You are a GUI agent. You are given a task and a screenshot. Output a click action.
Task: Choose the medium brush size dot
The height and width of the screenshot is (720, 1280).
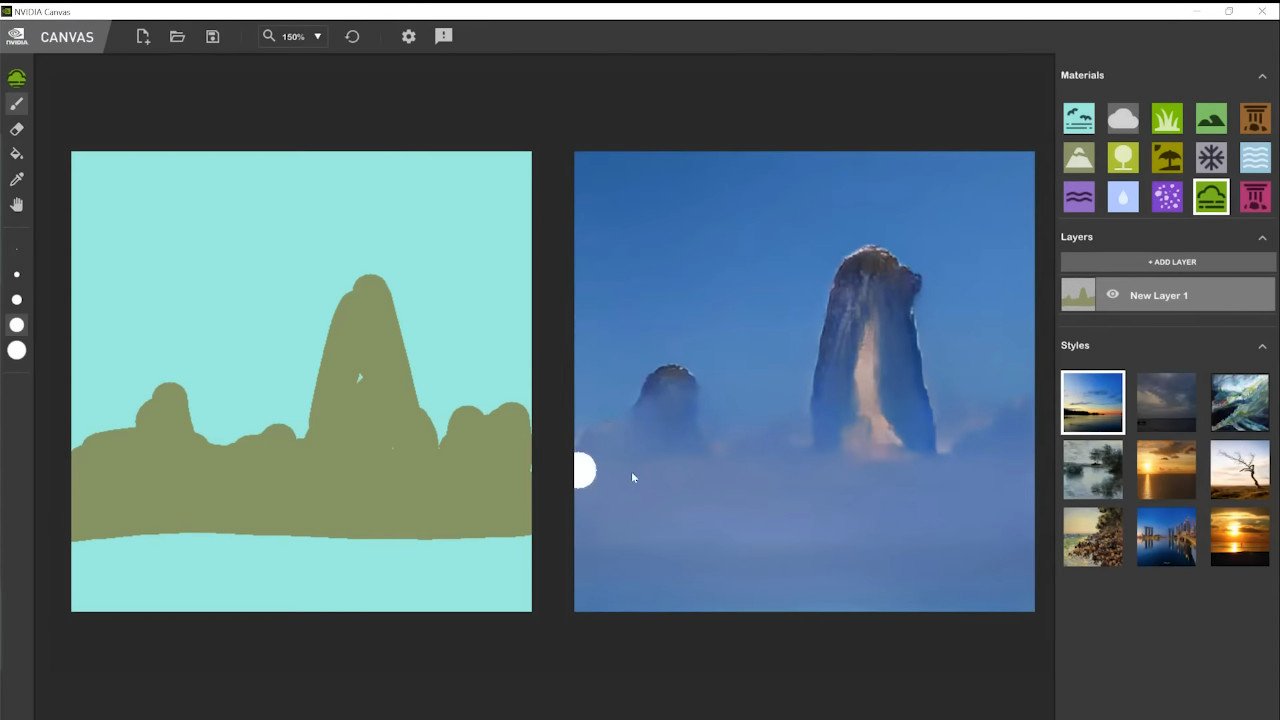coord(16,299)
